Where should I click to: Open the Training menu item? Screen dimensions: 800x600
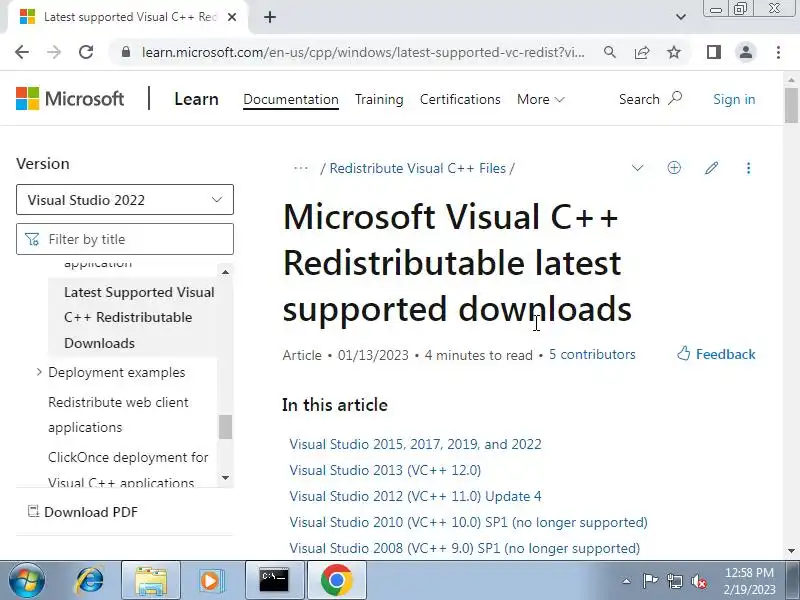(x=379, y=99)
